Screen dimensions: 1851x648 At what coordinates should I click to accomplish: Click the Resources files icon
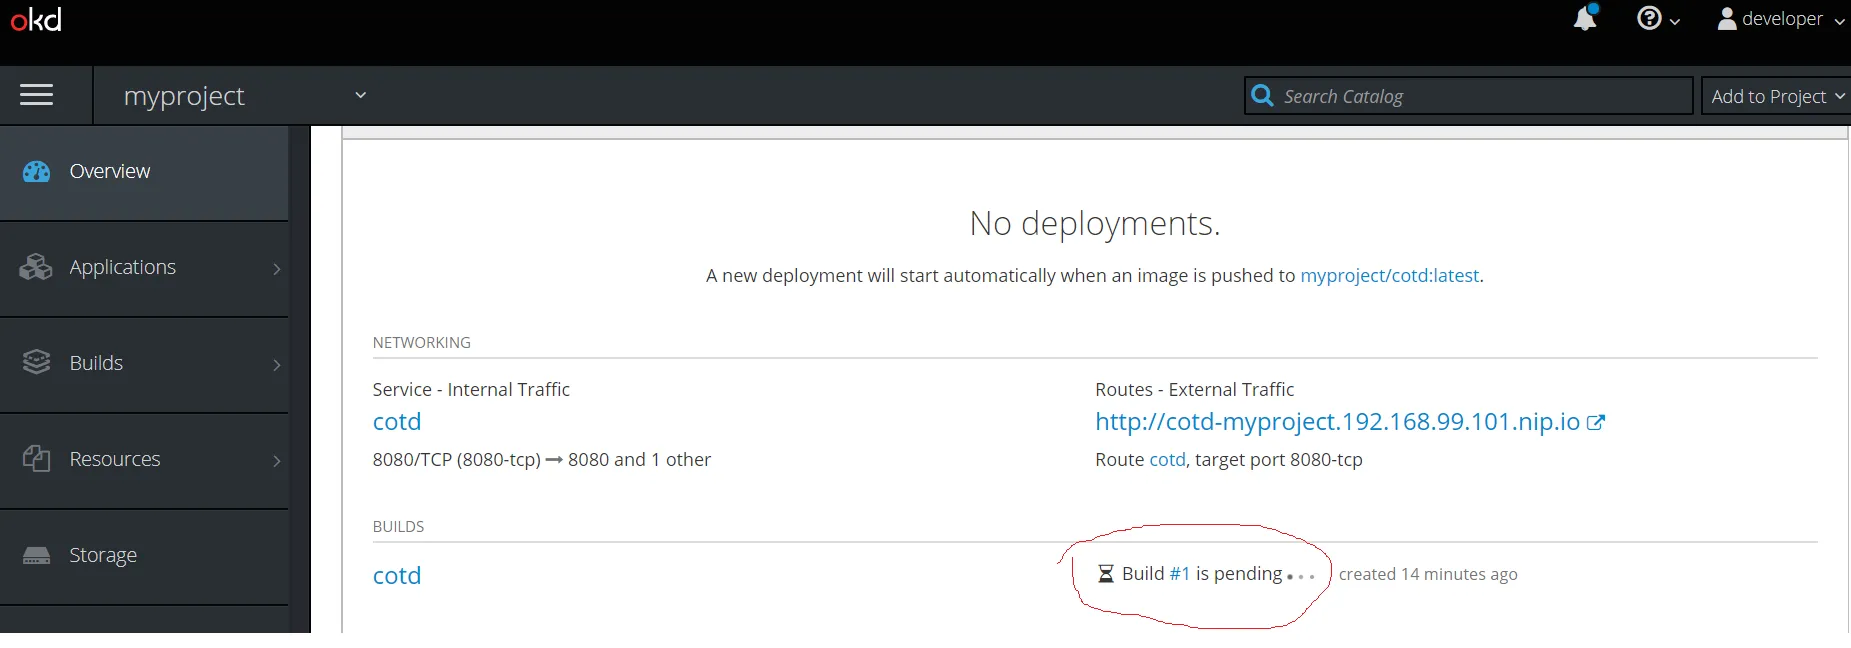[36, 458]
